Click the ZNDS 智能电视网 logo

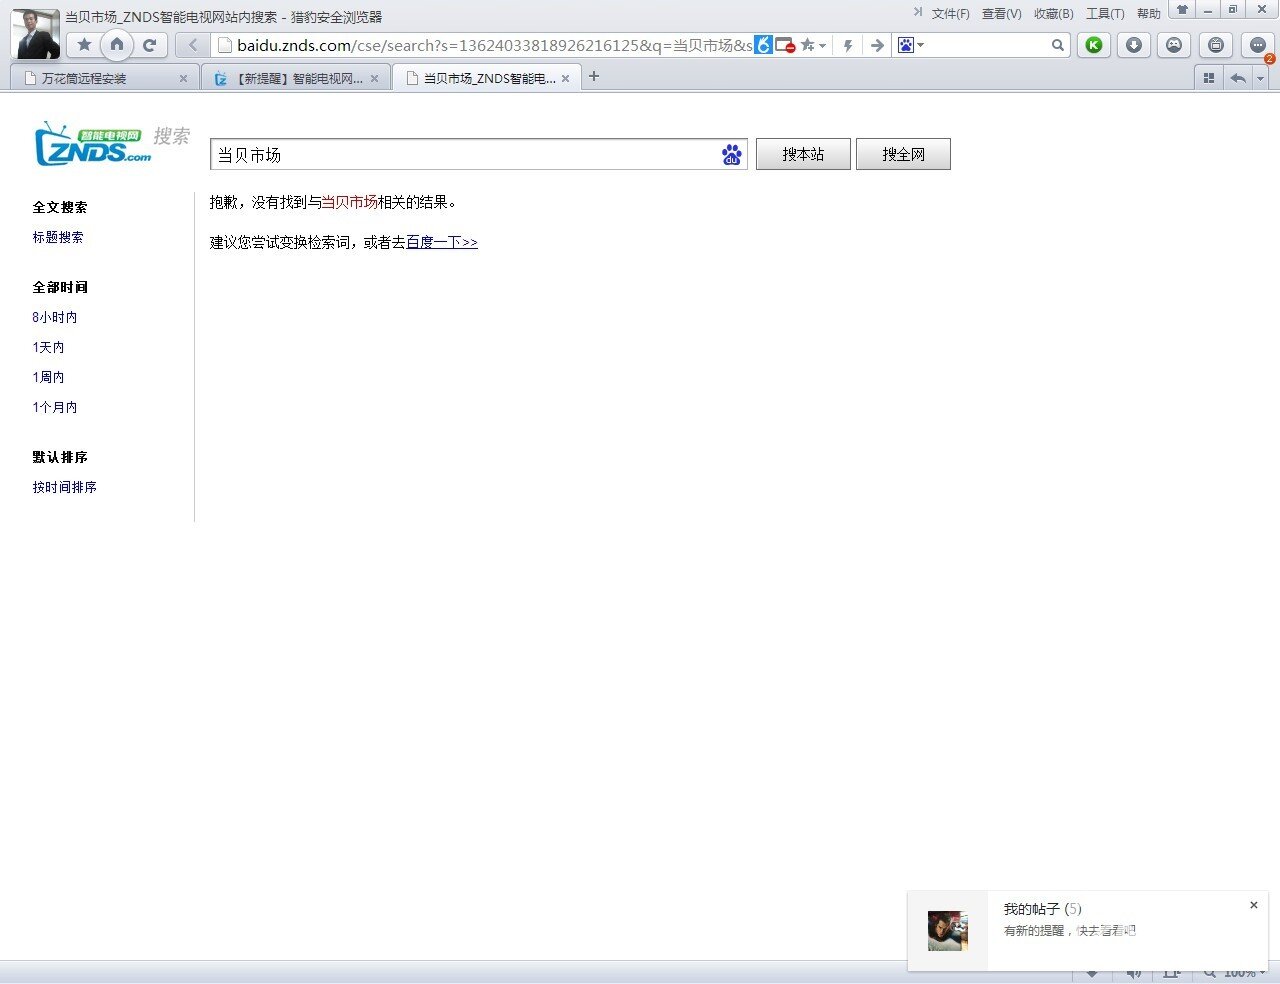(93, 144)
